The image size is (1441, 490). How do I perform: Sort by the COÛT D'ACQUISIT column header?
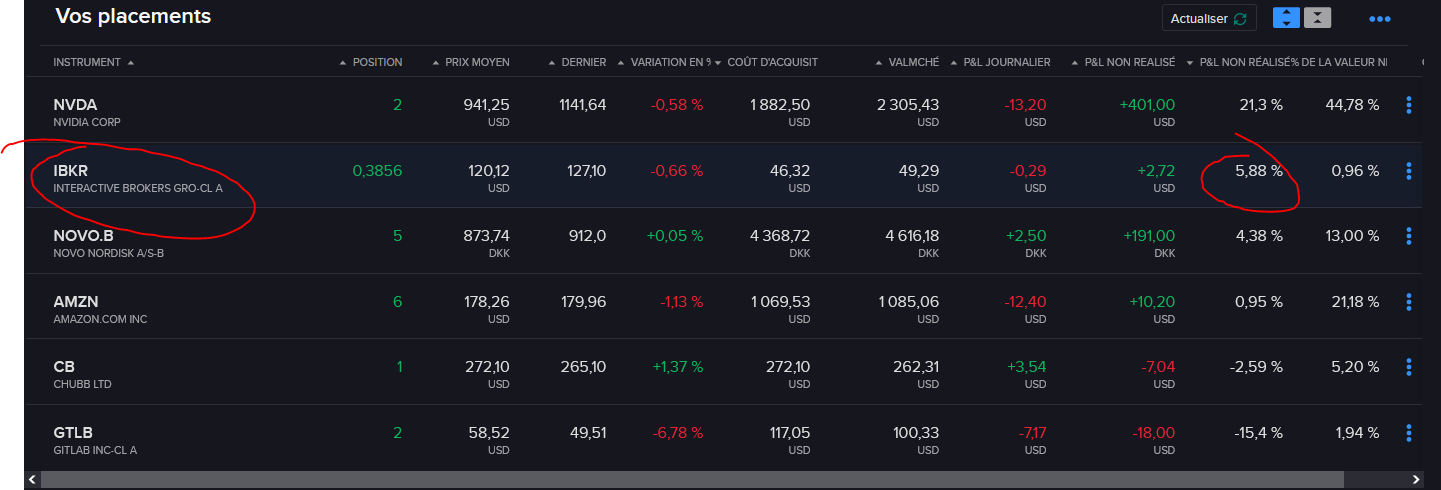click(x=766, y=62)
